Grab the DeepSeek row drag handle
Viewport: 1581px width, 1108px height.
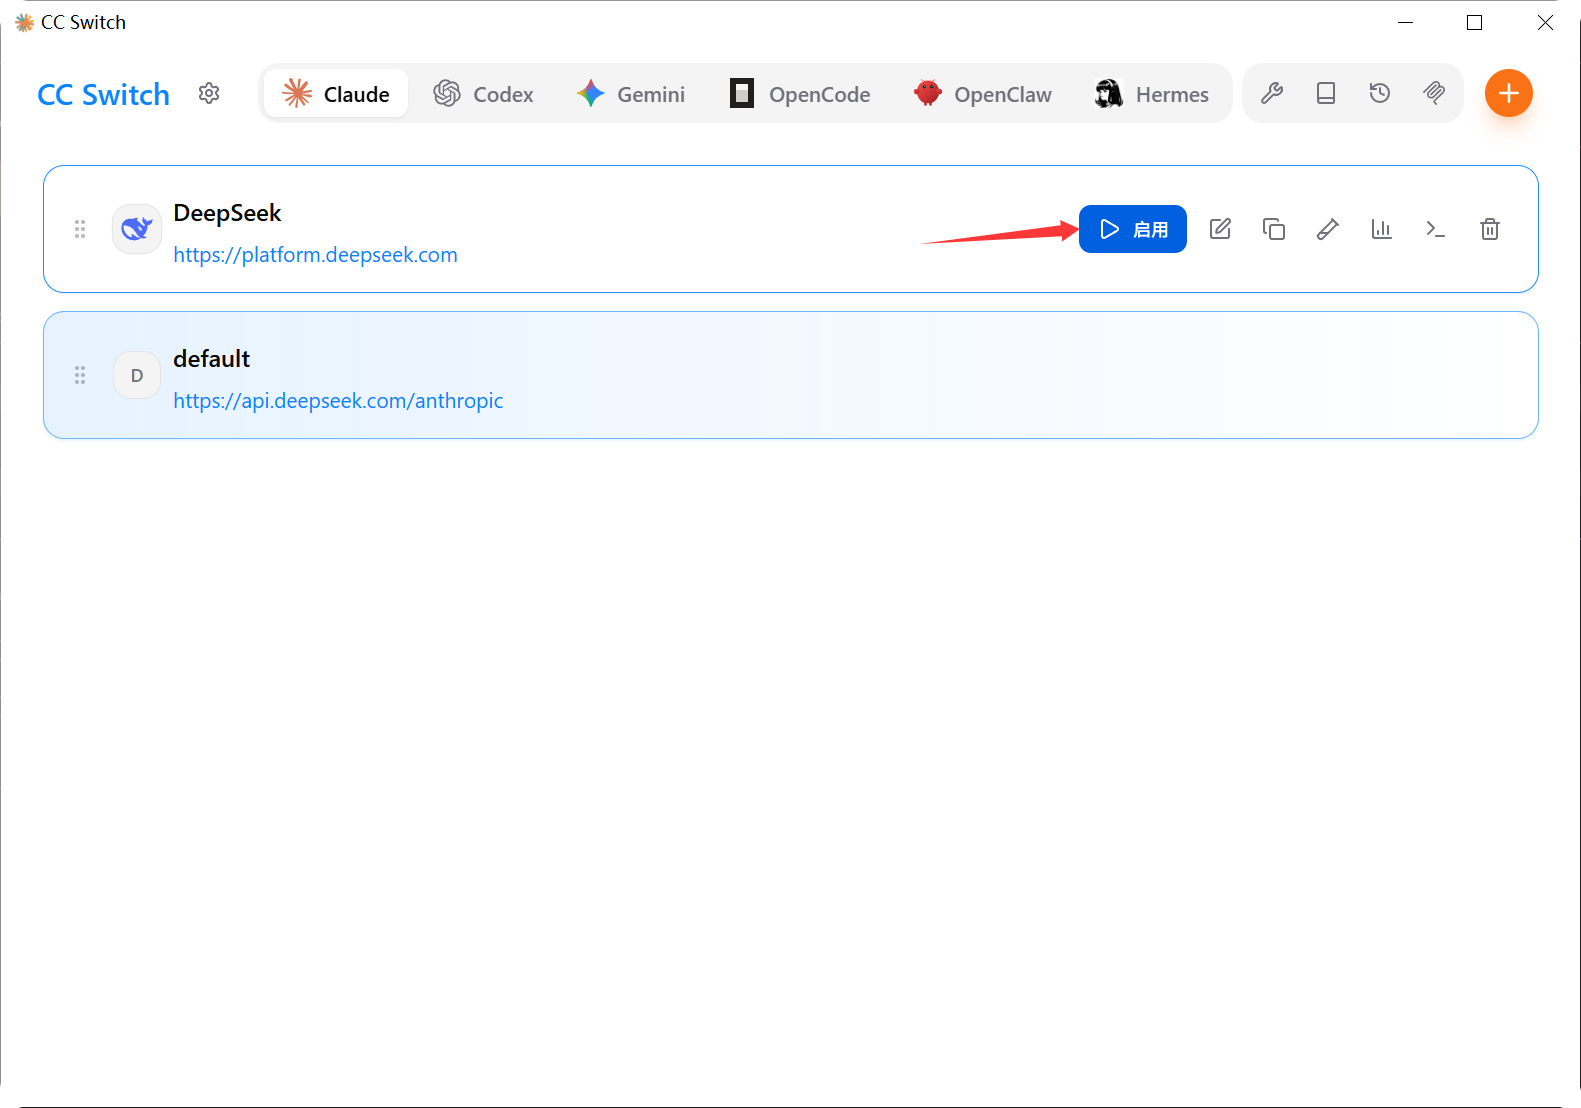click(80, 229)
